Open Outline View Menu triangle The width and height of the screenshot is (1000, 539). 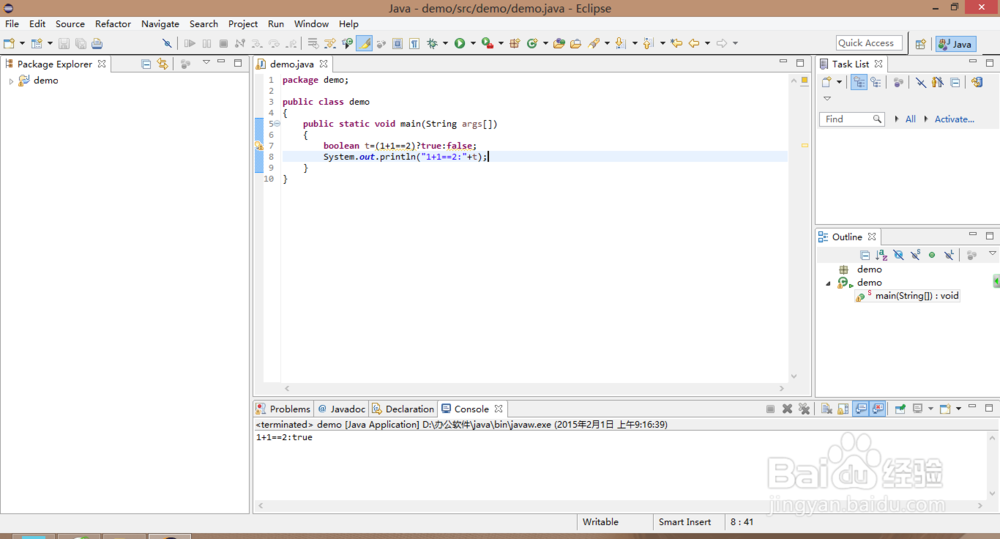click(x=992, y=254)
